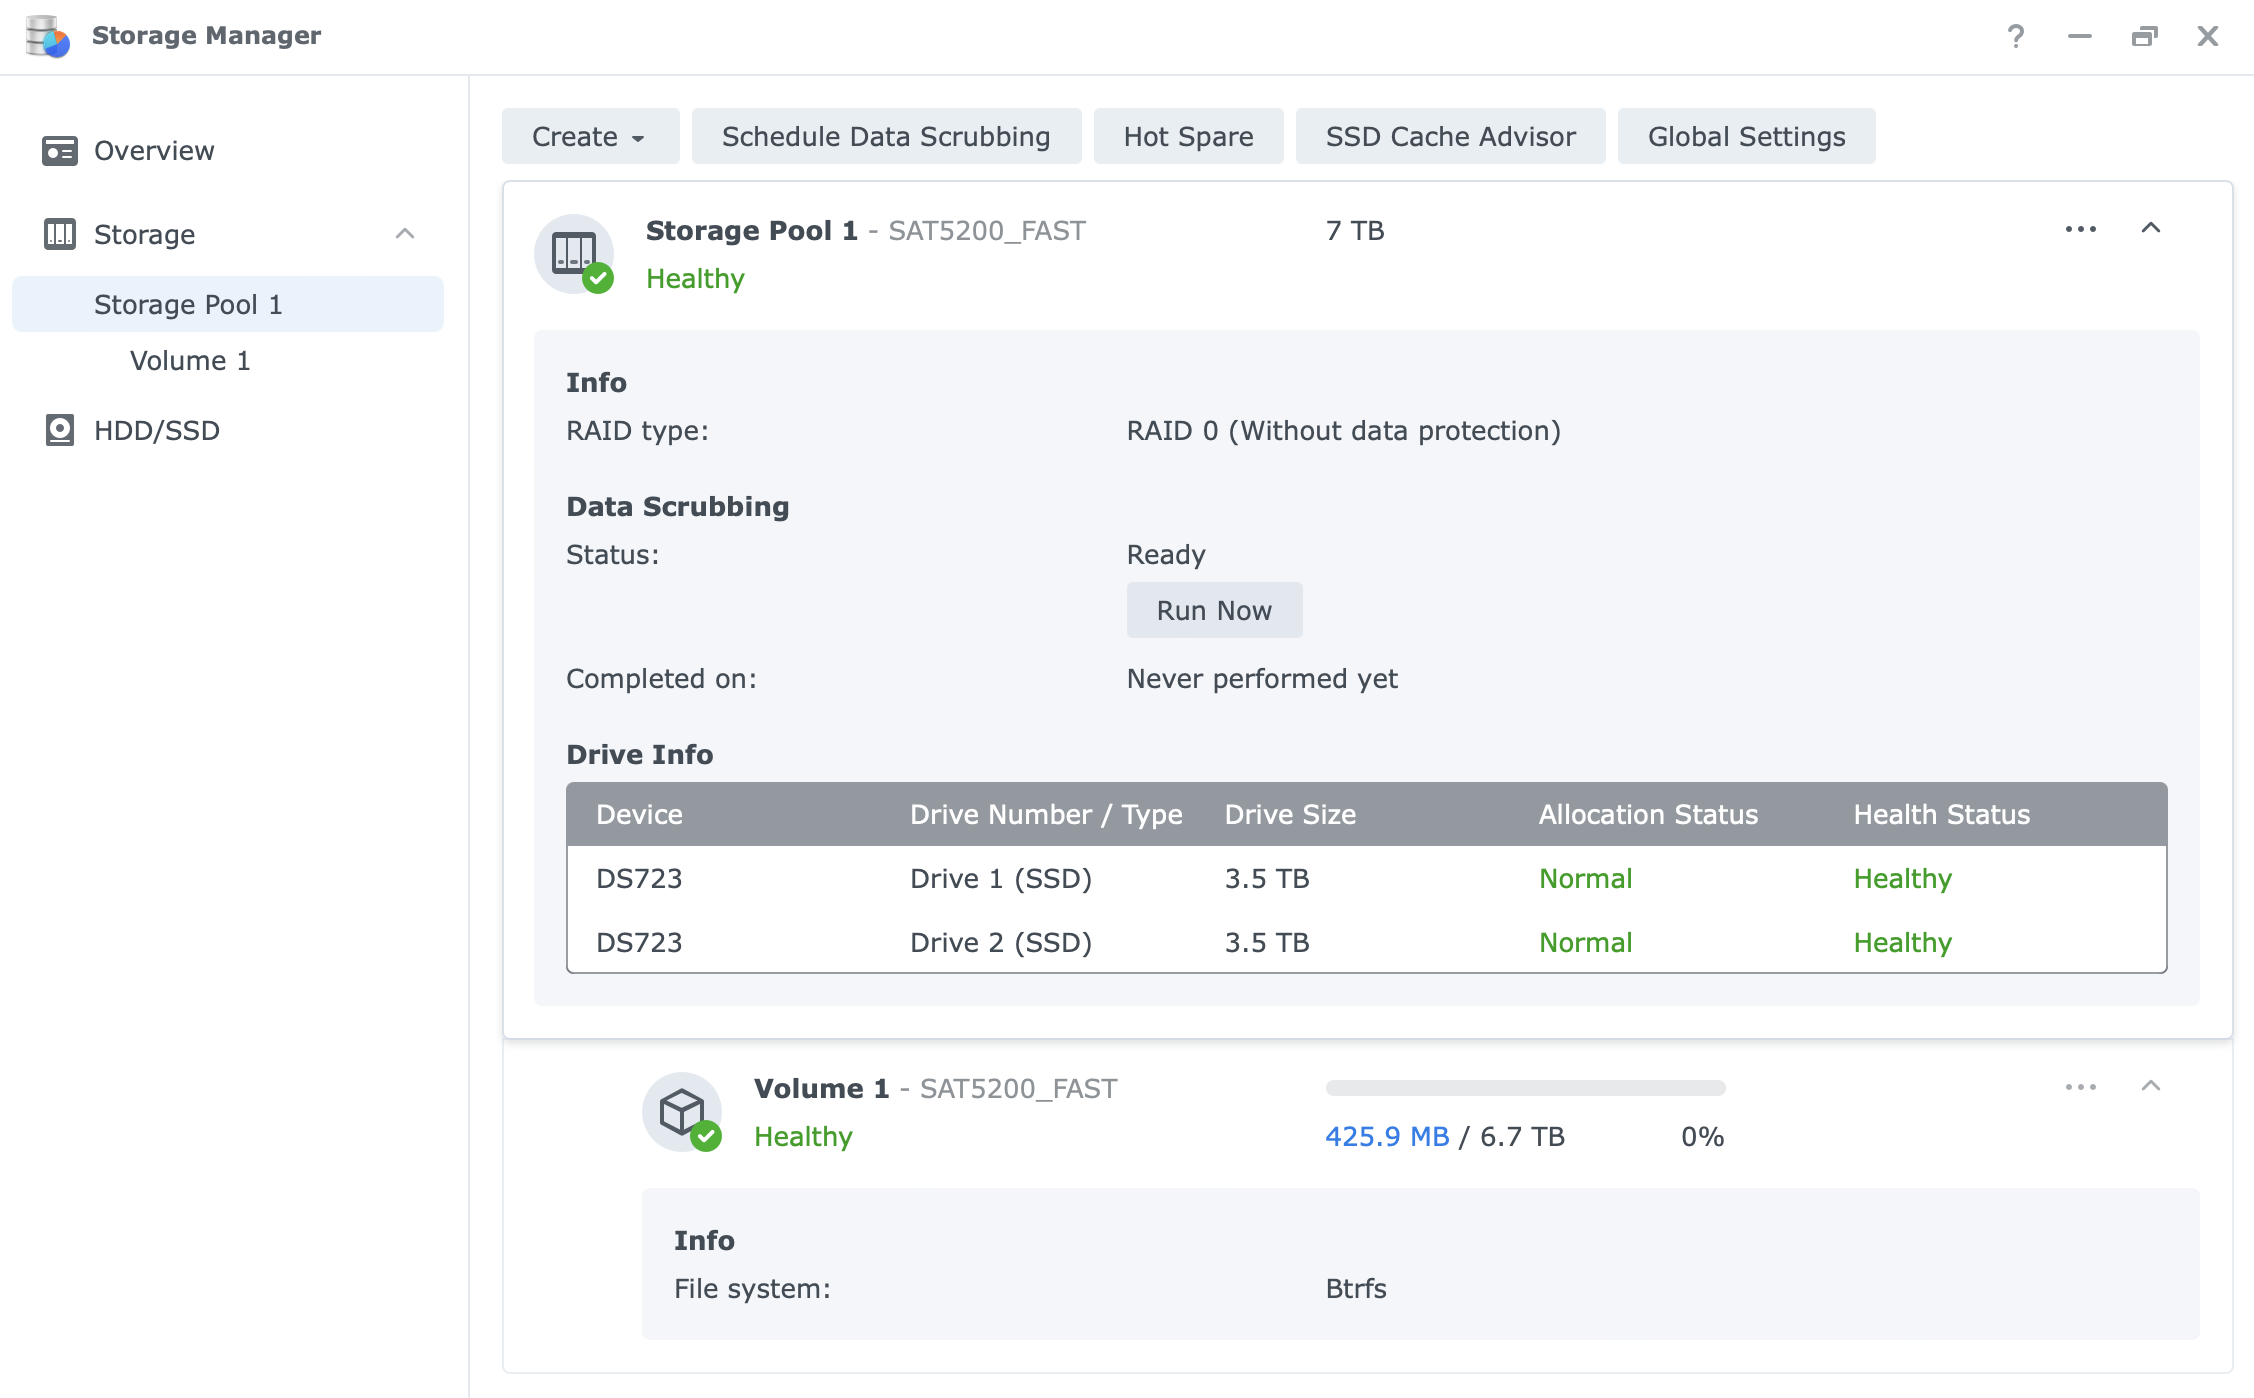The image size is (2254, 1398).
Task: Click Normal allocation status for Drive 2
Action: click(x=1585, y=943)
